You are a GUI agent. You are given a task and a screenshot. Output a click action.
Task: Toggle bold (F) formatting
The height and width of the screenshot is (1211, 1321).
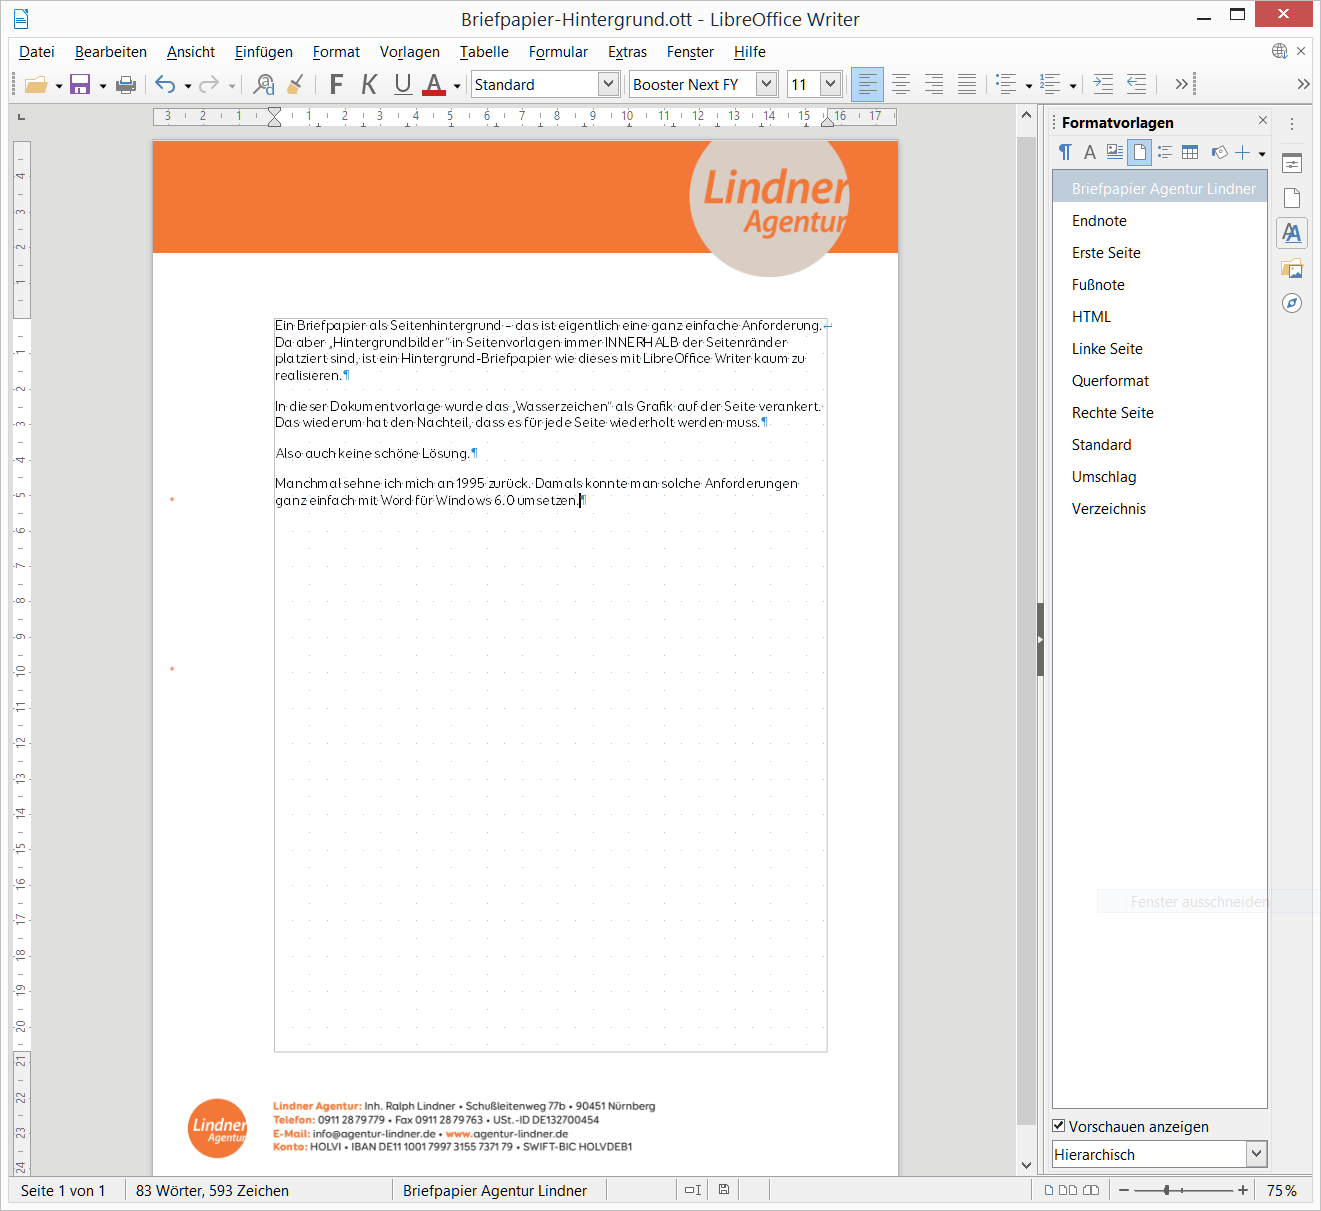(x=336, y=85)
